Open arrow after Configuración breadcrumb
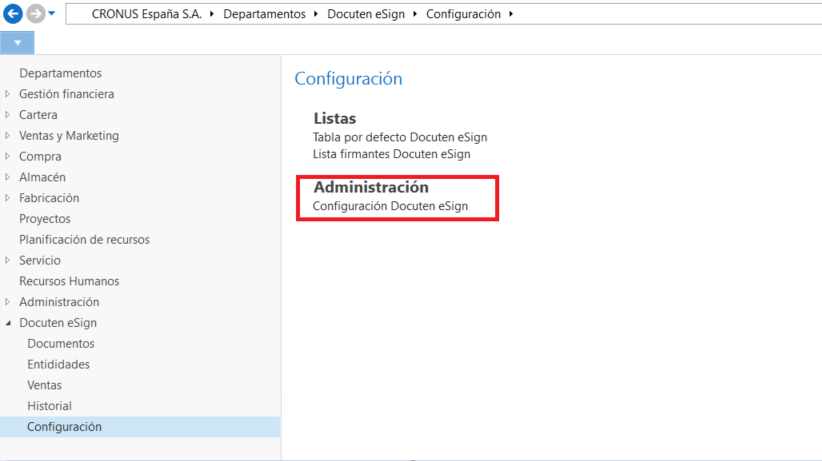 (511, 14)
